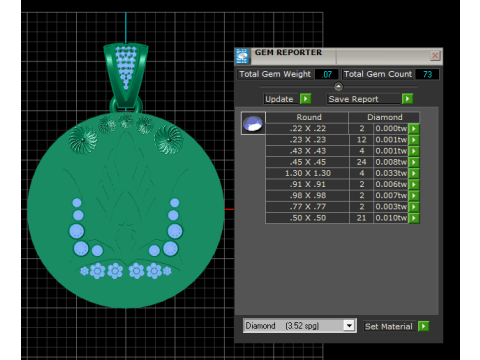The width and height of the screenshot is (480, 360).
Task: Click green arrow in the .77 X .77 row
Action: click(414, 207)
